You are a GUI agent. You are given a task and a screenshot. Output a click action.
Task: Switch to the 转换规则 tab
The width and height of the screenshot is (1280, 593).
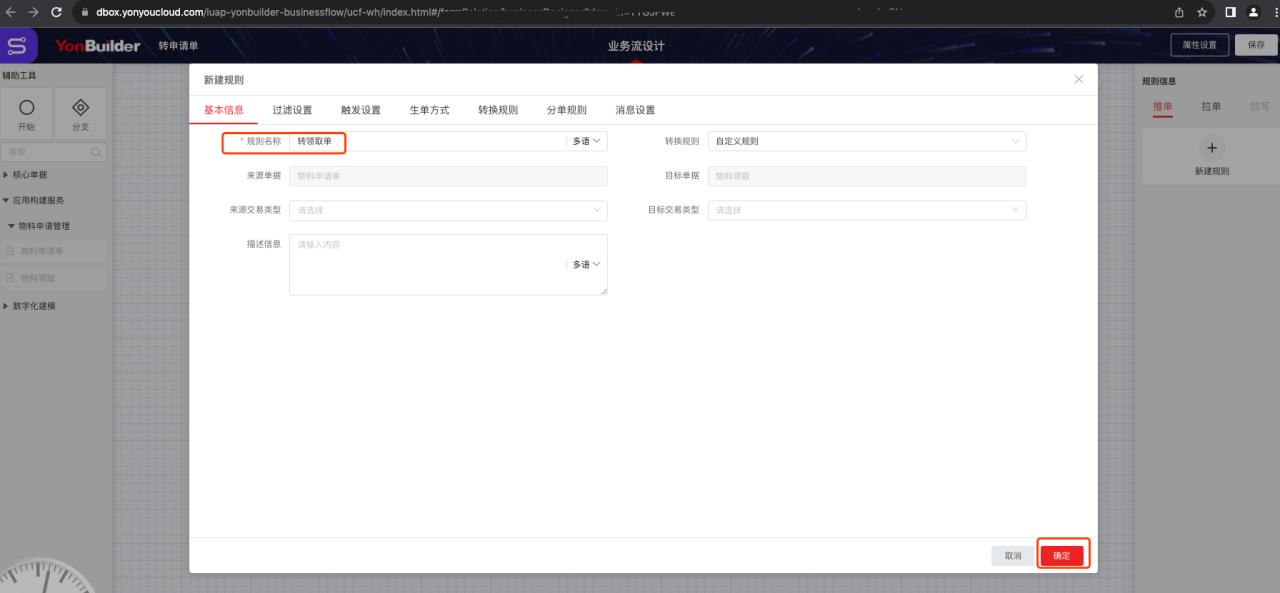498,110
